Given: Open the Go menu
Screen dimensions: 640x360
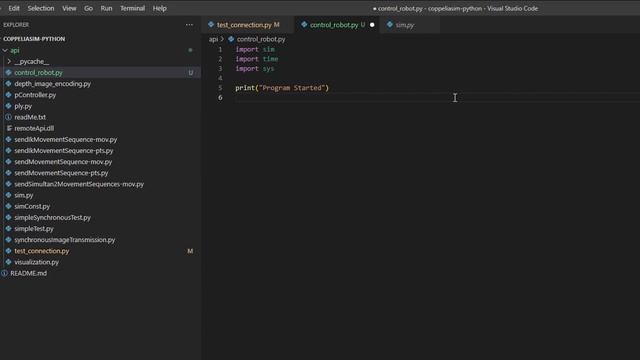Looking at the screenshot, I should click(x=88, y=8).
